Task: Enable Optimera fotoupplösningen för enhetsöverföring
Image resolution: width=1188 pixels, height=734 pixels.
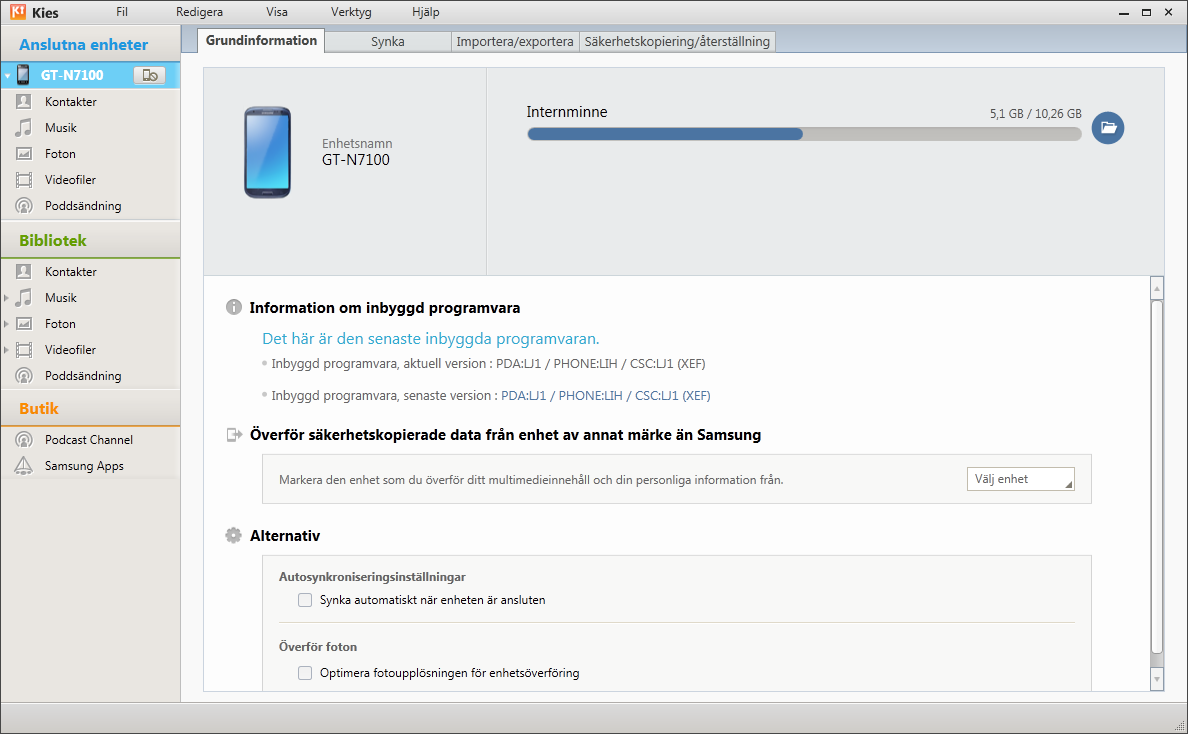Action: point(305,673)
